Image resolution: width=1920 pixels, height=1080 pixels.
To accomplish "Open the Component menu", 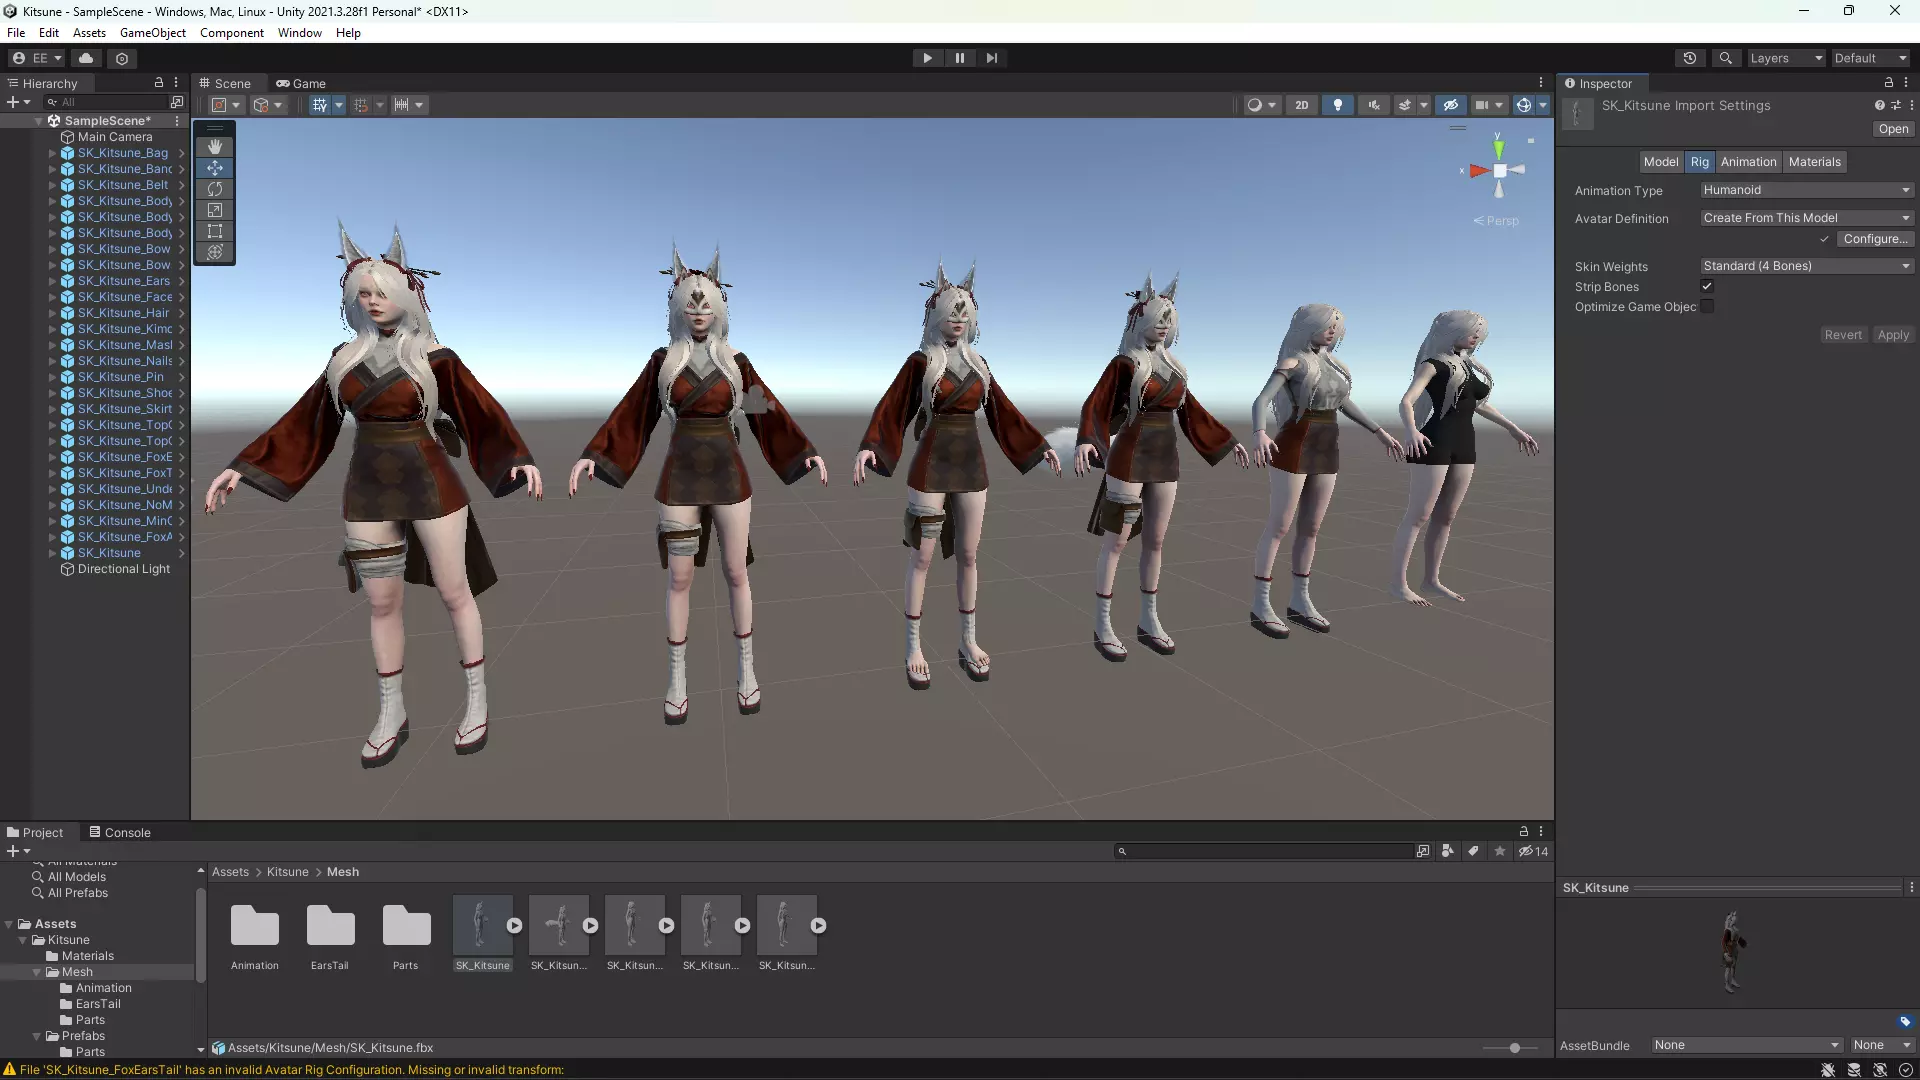I will (x=232, y=33).
